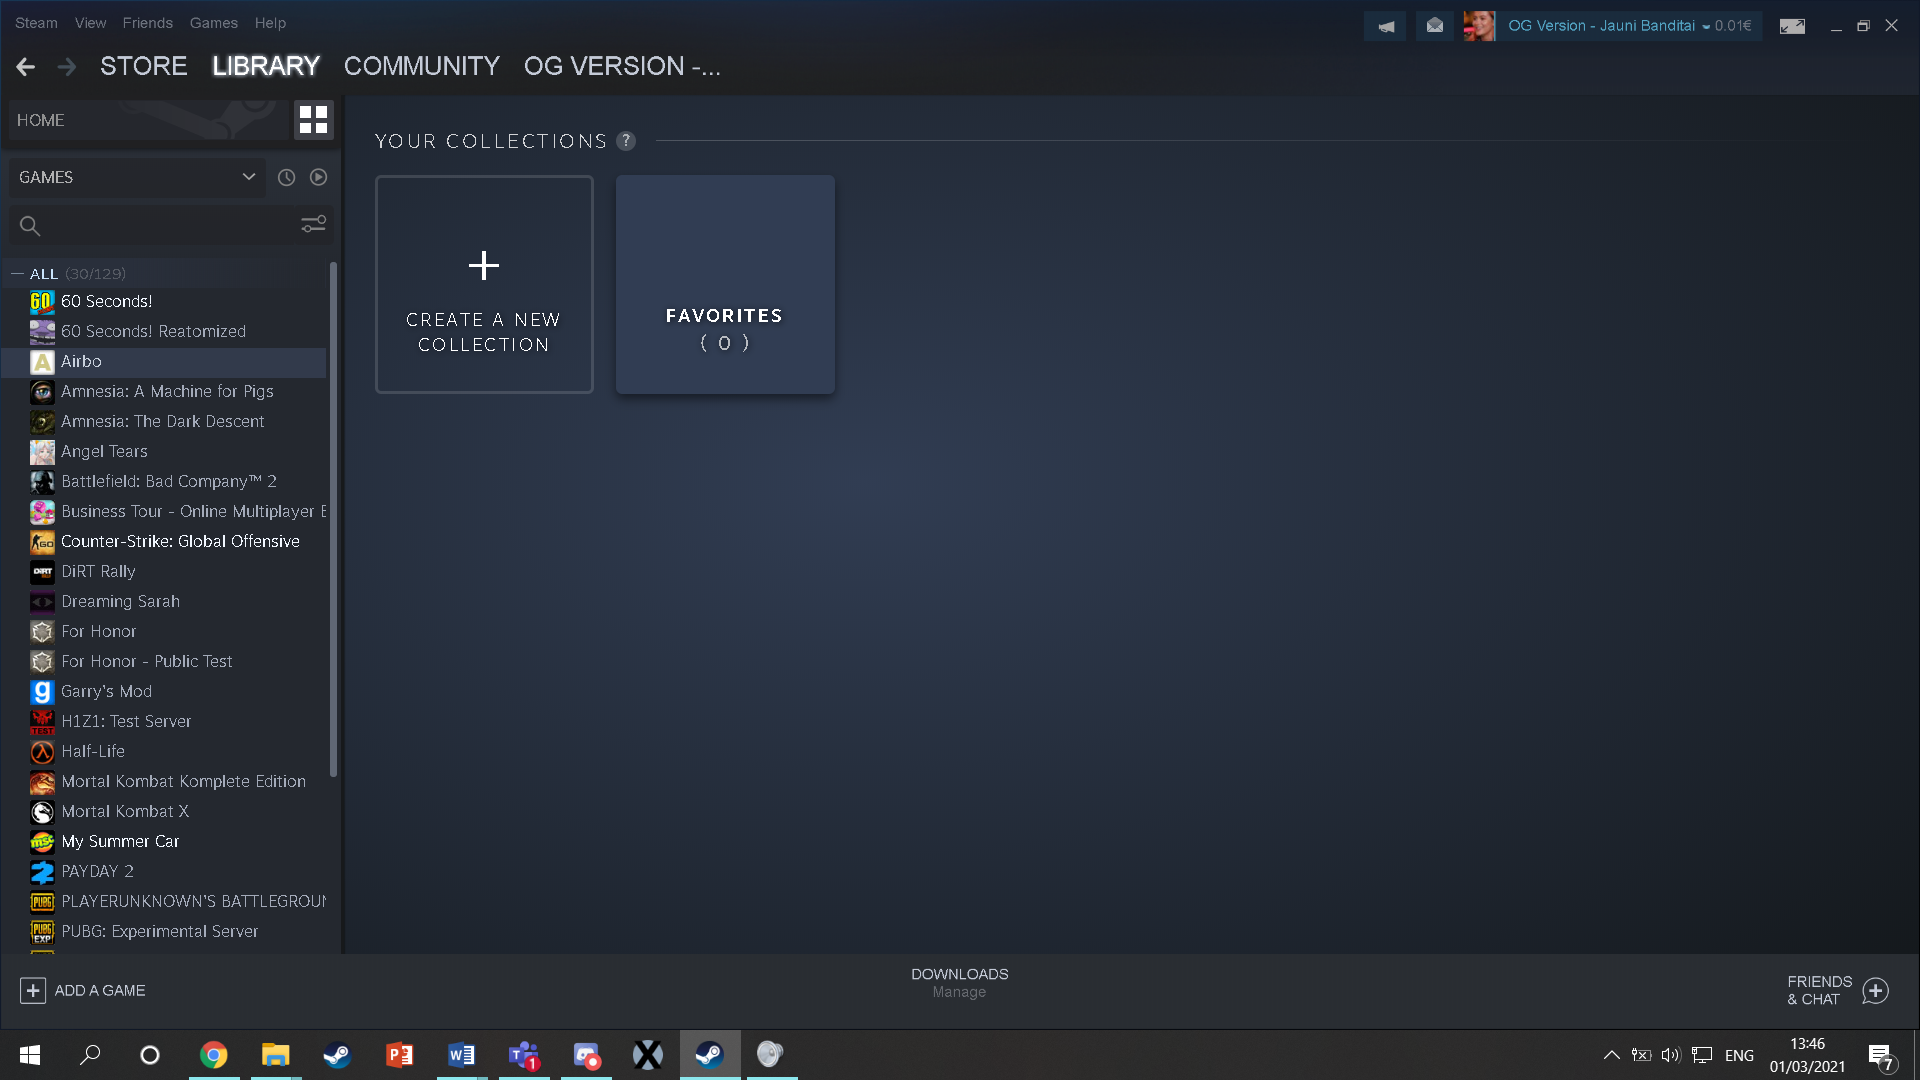
Task: Open the Help menu
Action: [x=270, y=23]
